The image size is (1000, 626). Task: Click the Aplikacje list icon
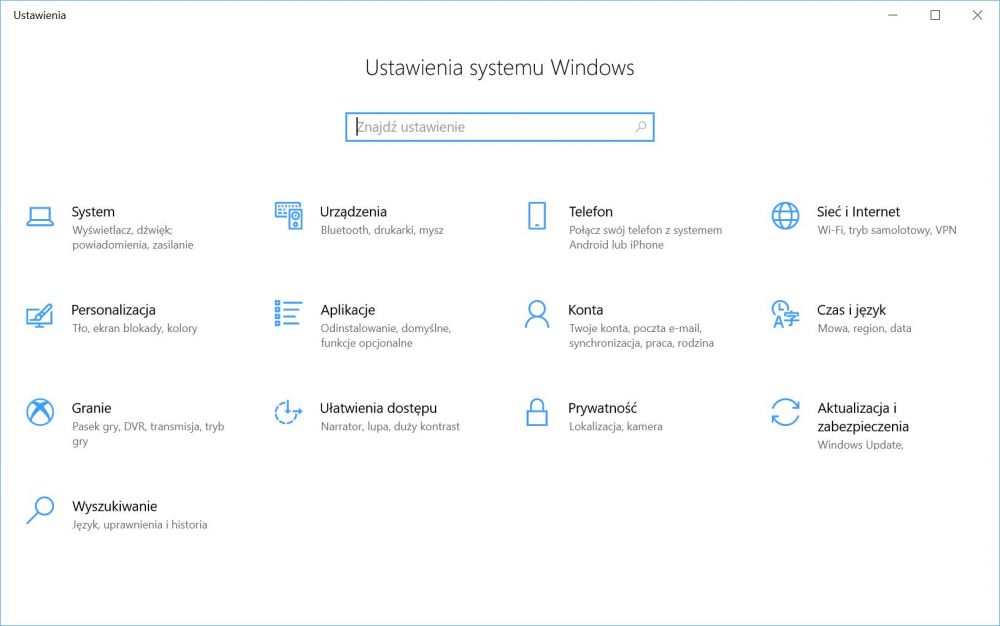point(288,313)
